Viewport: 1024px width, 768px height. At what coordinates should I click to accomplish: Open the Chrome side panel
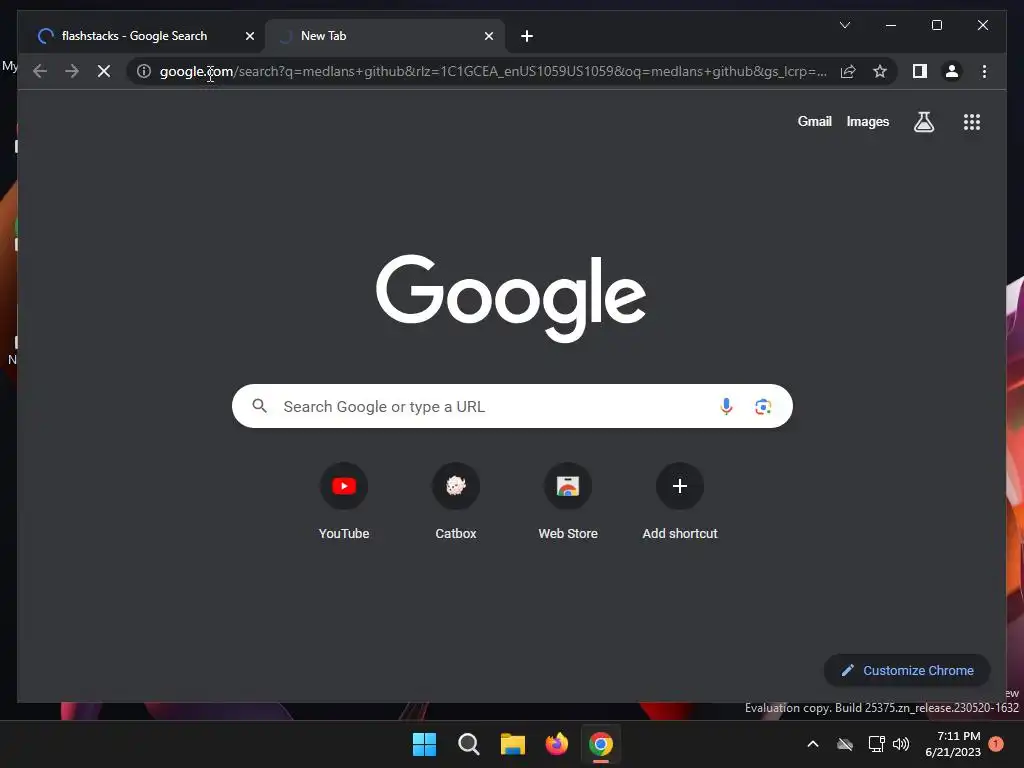click(x=920, y=71)
